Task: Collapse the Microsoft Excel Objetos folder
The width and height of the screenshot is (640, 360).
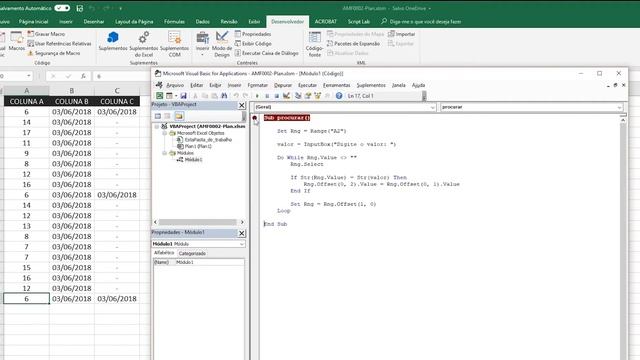Action: click(165, 133)
